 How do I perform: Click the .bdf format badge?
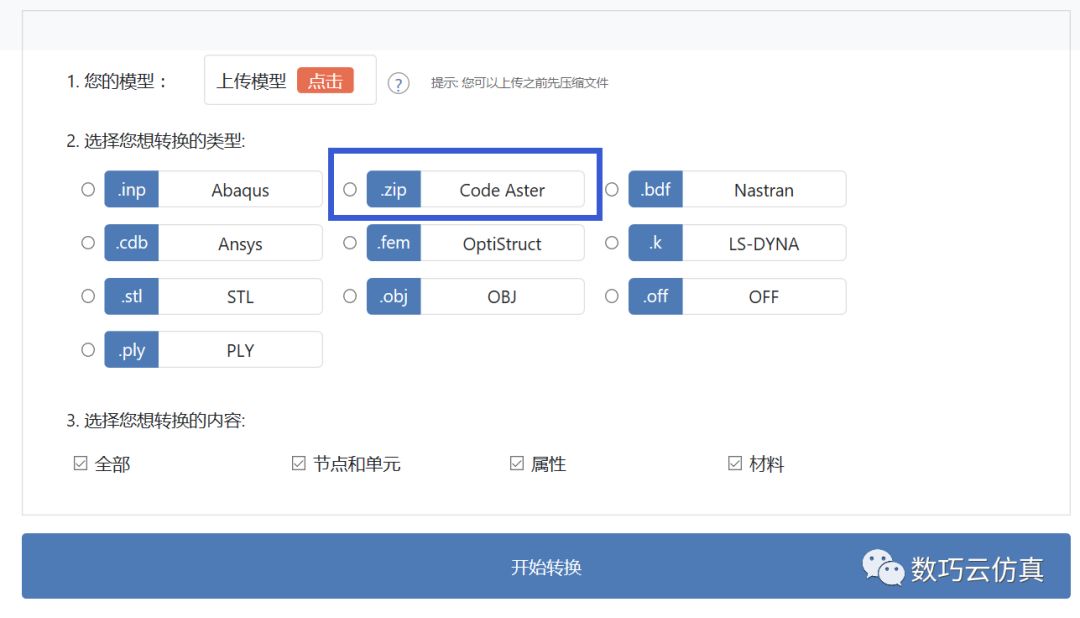pos(655,189)
